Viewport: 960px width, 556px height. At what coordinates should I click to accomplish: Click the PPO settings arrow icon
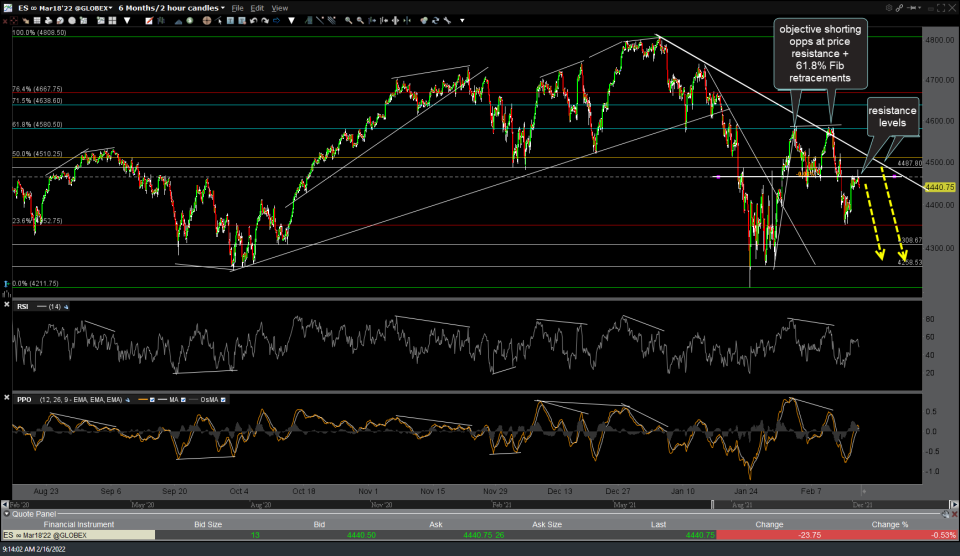pos(127,400)
